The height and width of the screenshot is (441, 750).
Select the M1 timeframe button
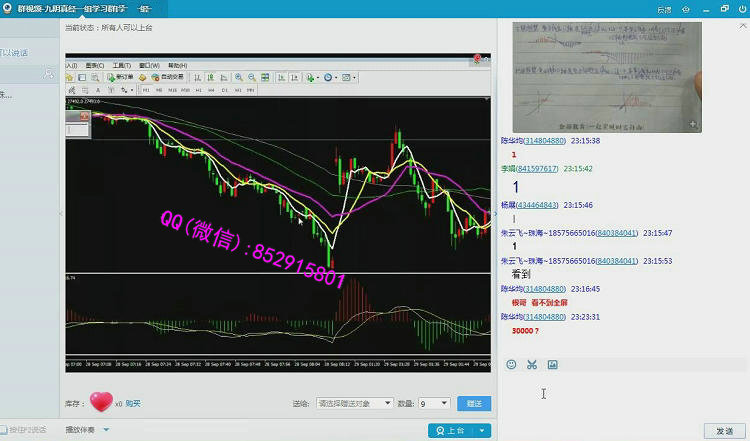[146, 90]
